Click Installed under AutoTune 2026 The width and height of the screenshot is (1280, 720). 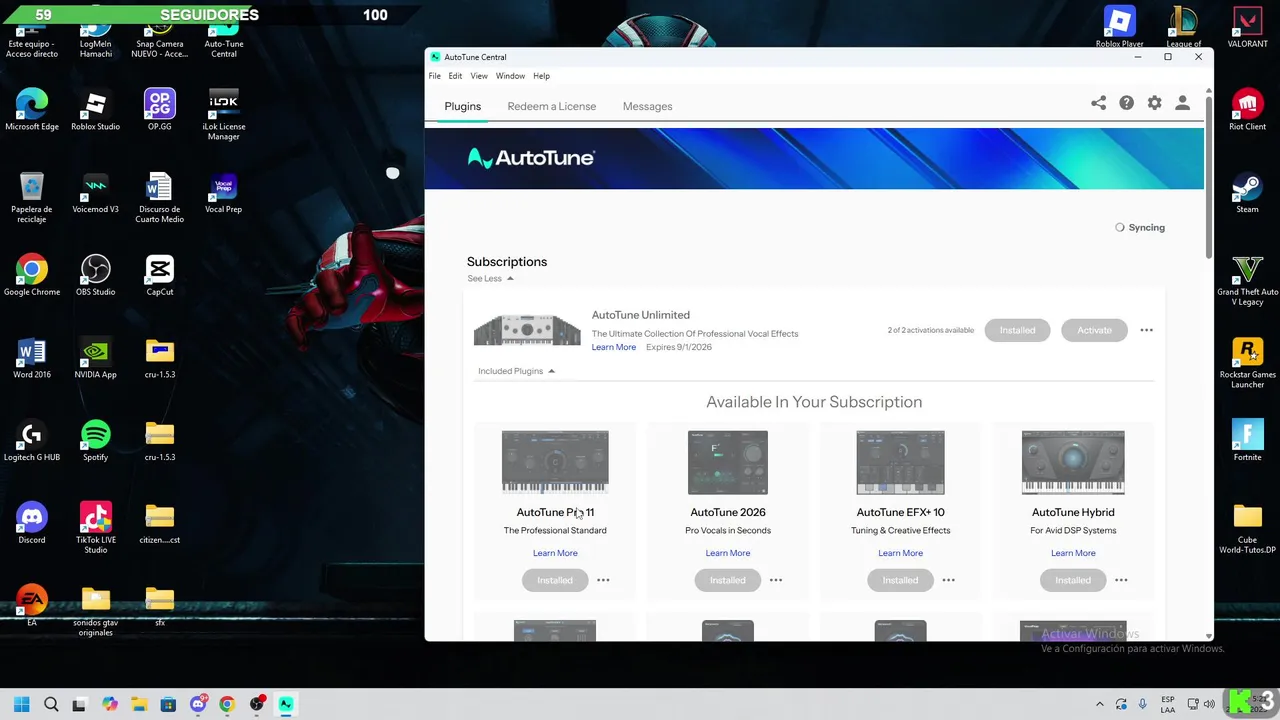point(727,580)
